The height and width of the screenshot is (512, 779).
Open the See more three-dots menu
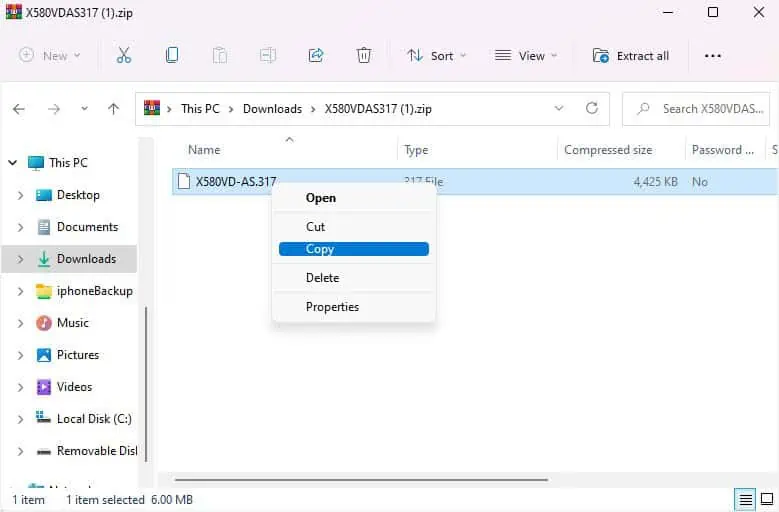click(712, 56)
